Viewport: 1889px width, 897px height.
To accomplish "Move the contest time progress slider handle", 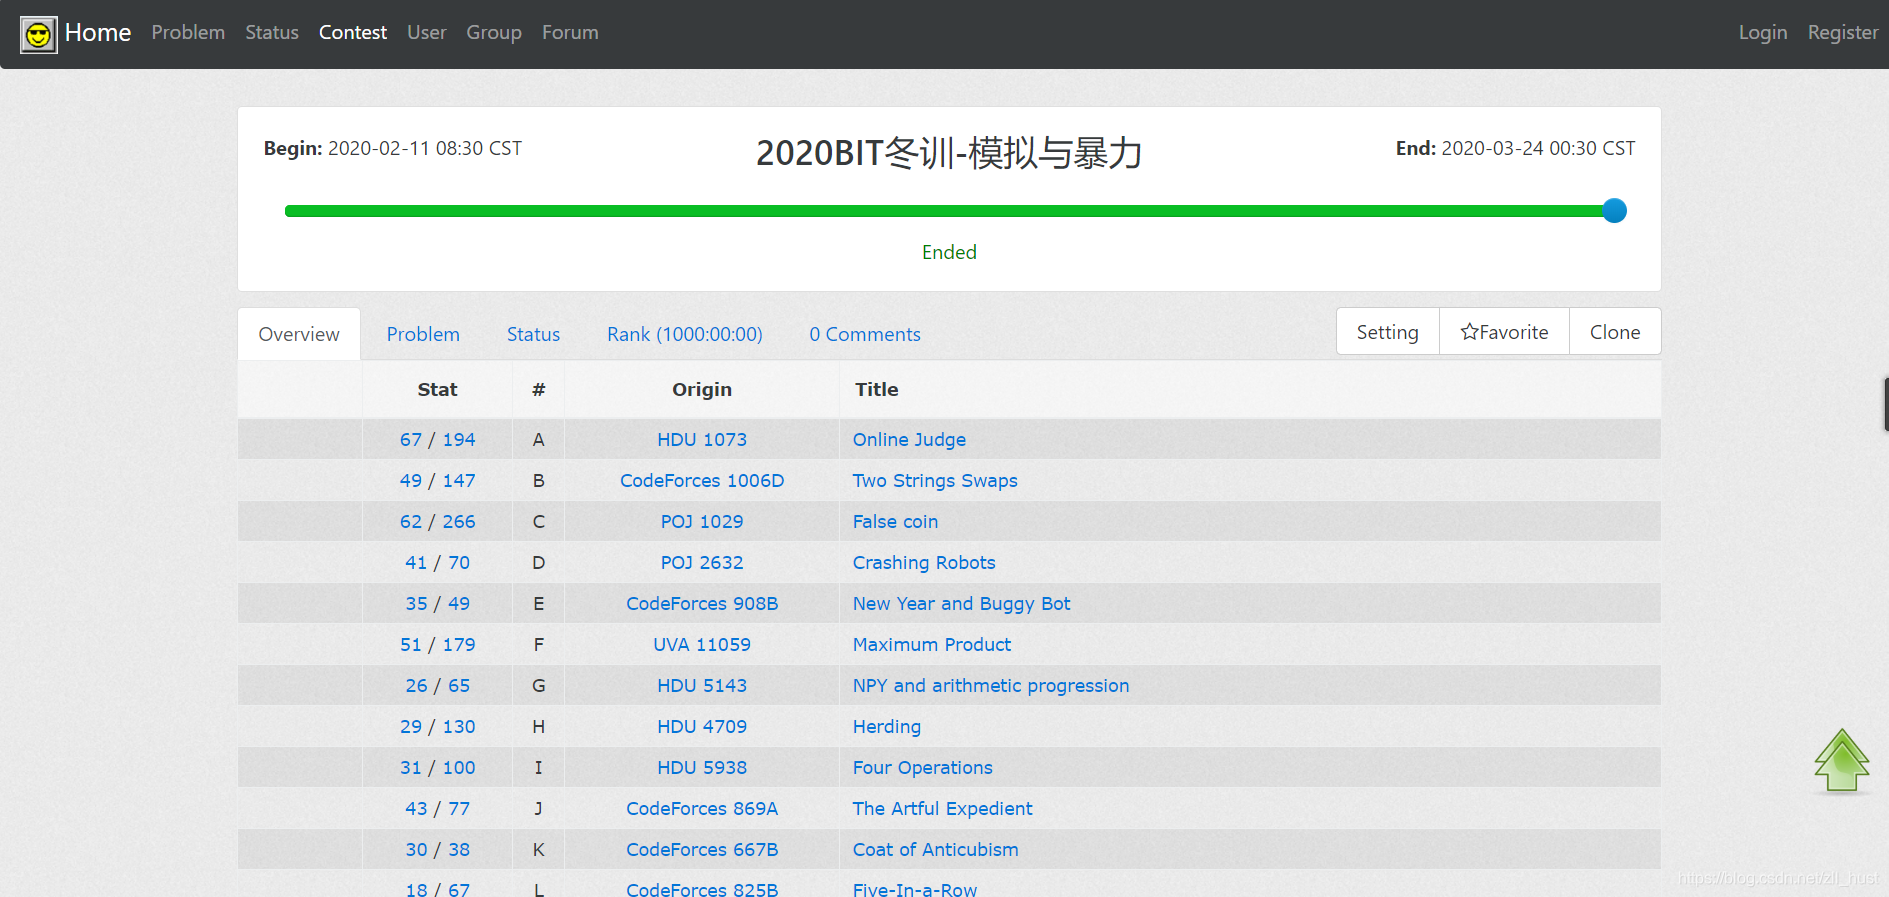I will [1614, 211].
